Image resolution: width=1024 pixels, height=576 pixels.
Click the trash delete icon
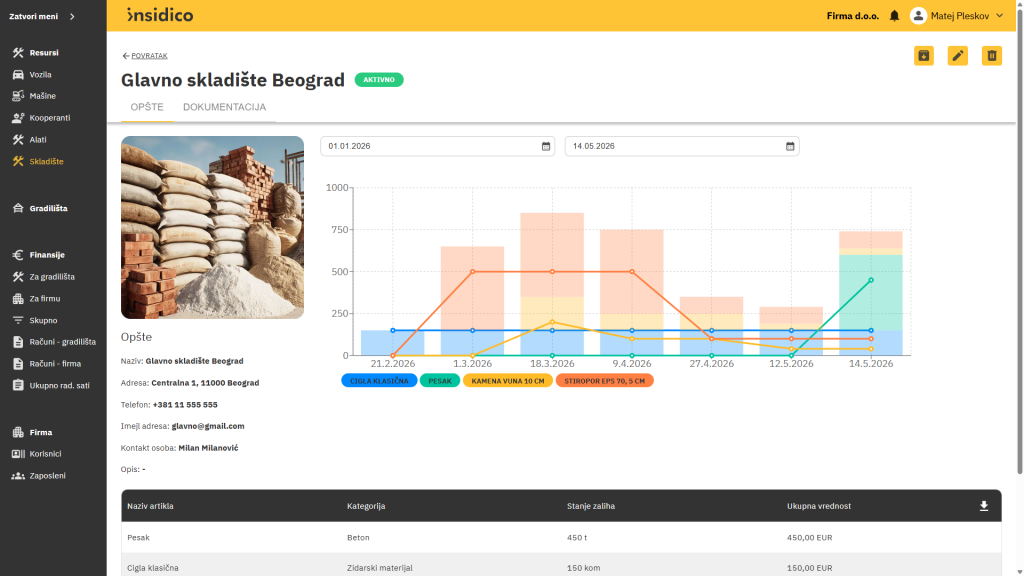click(x=991, y=56)
